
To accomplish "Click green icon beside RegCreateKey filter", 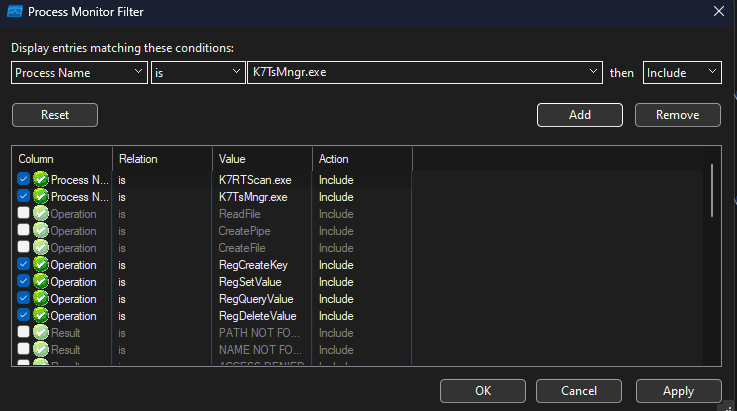I will click(x=41, y=265).
